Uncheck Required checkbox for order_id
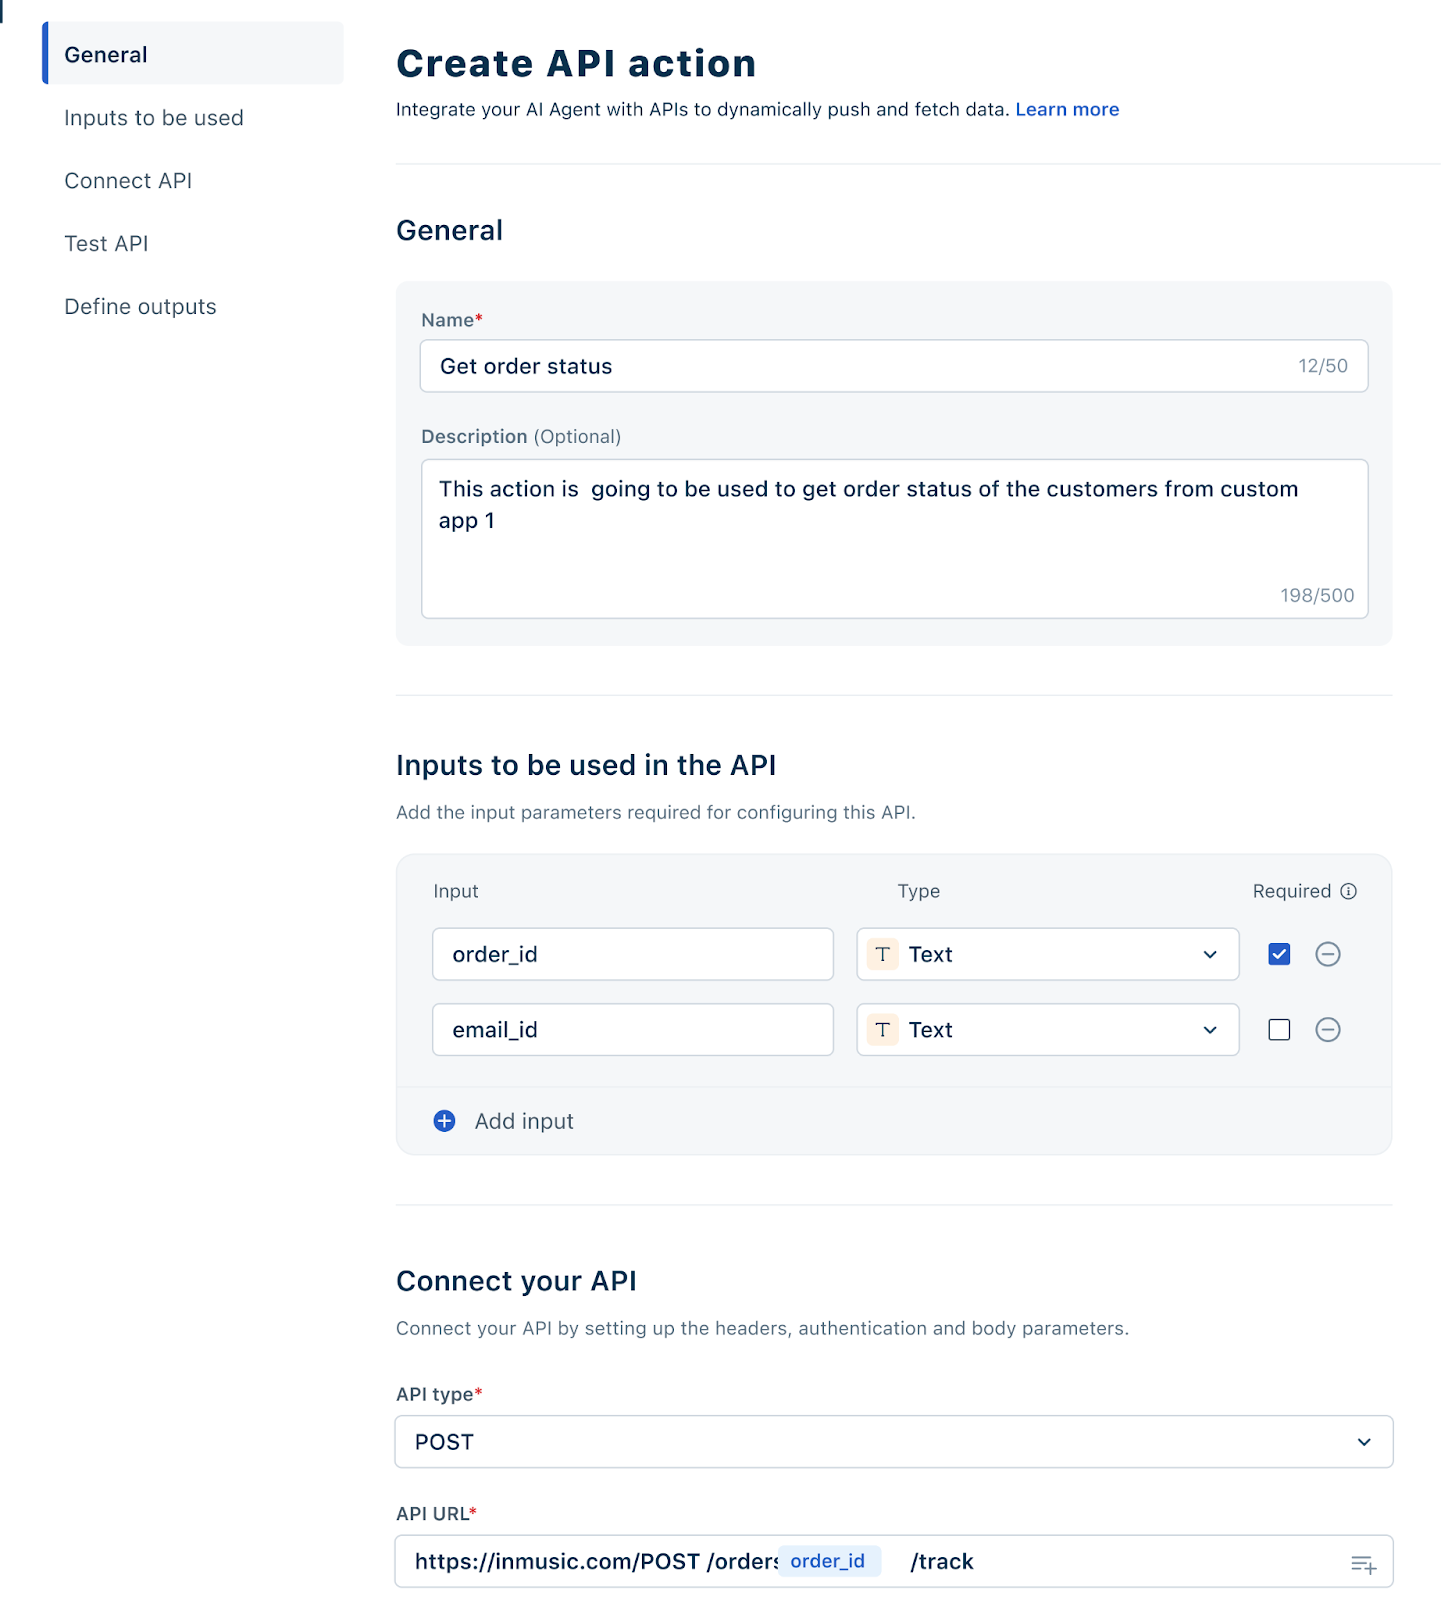 click(1279, 954)
